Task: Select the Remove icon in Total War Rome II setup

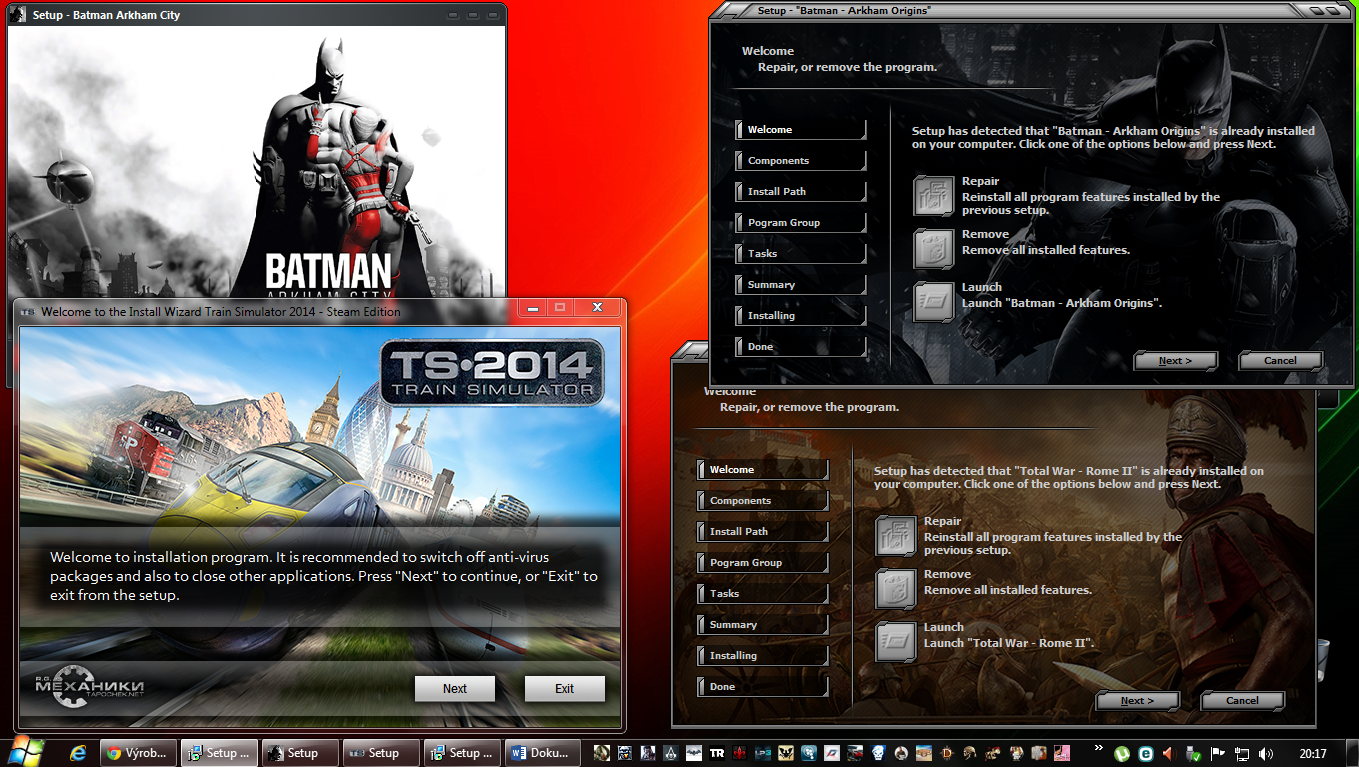Action: point(895,589)
